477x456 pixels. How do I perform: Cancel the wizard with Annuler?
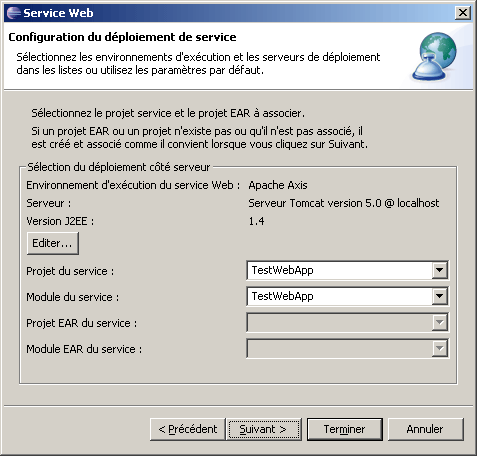pos(425,429)
